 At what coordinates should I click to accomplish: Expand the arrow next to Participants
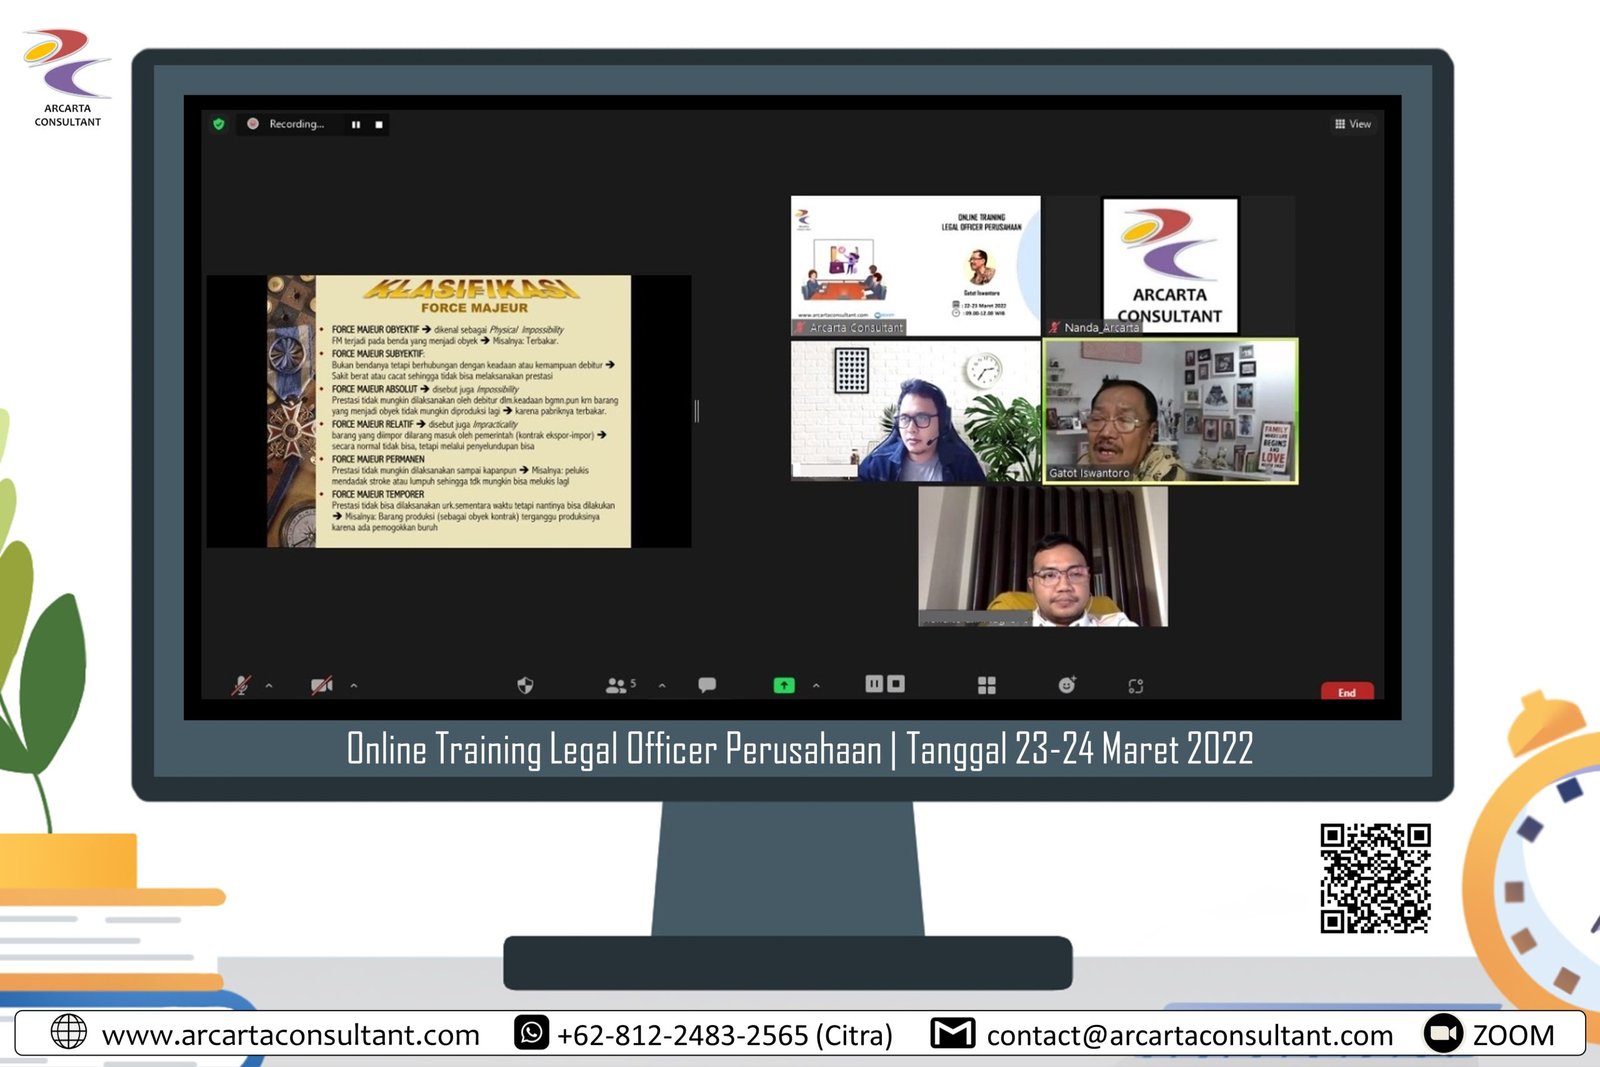662,686
